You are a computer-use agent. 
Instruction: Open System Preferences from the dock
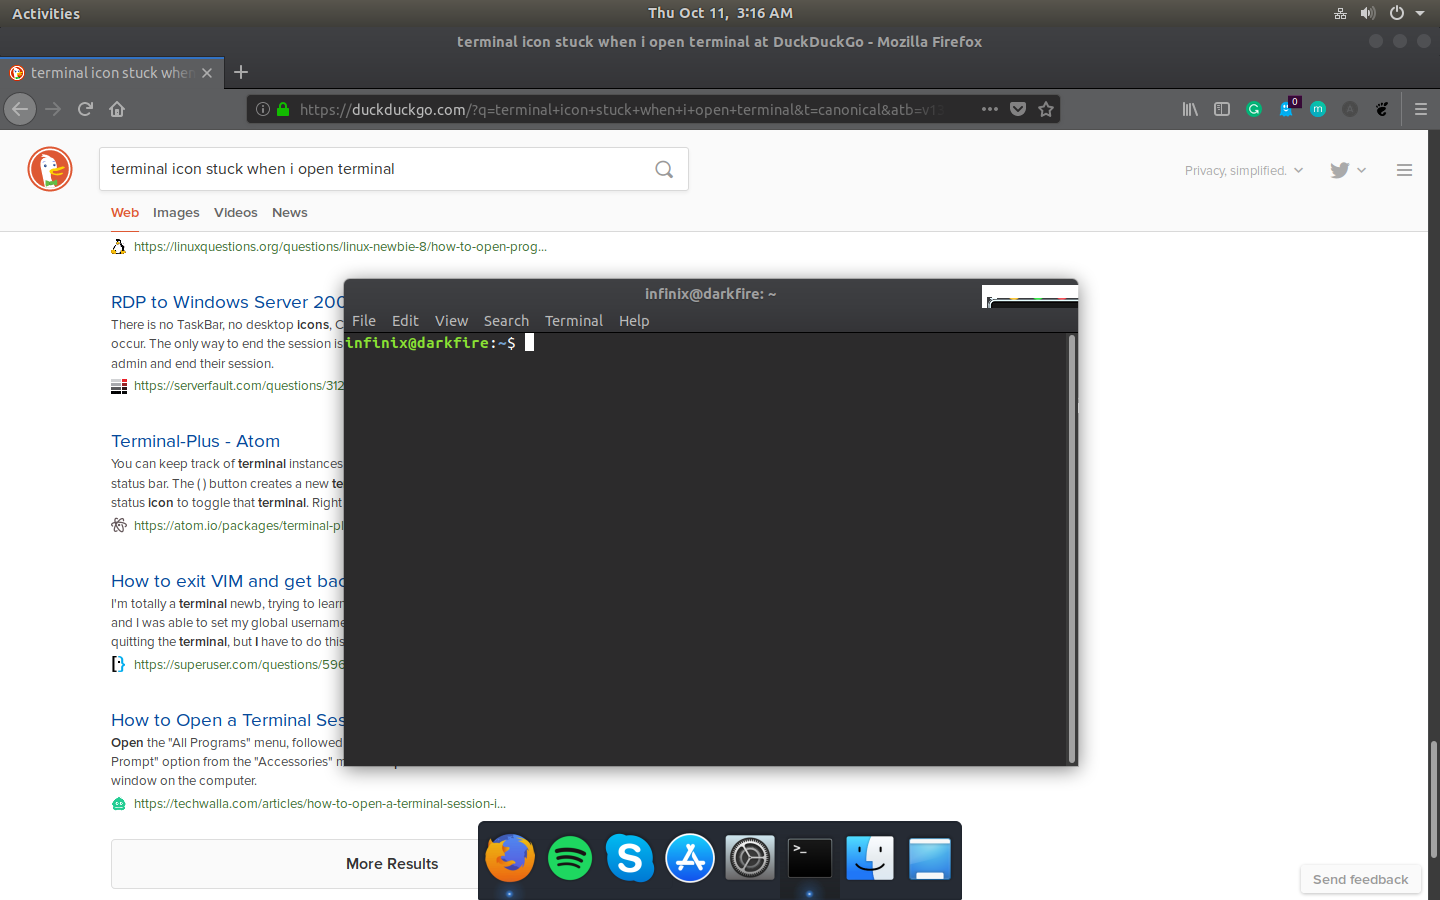749,858
